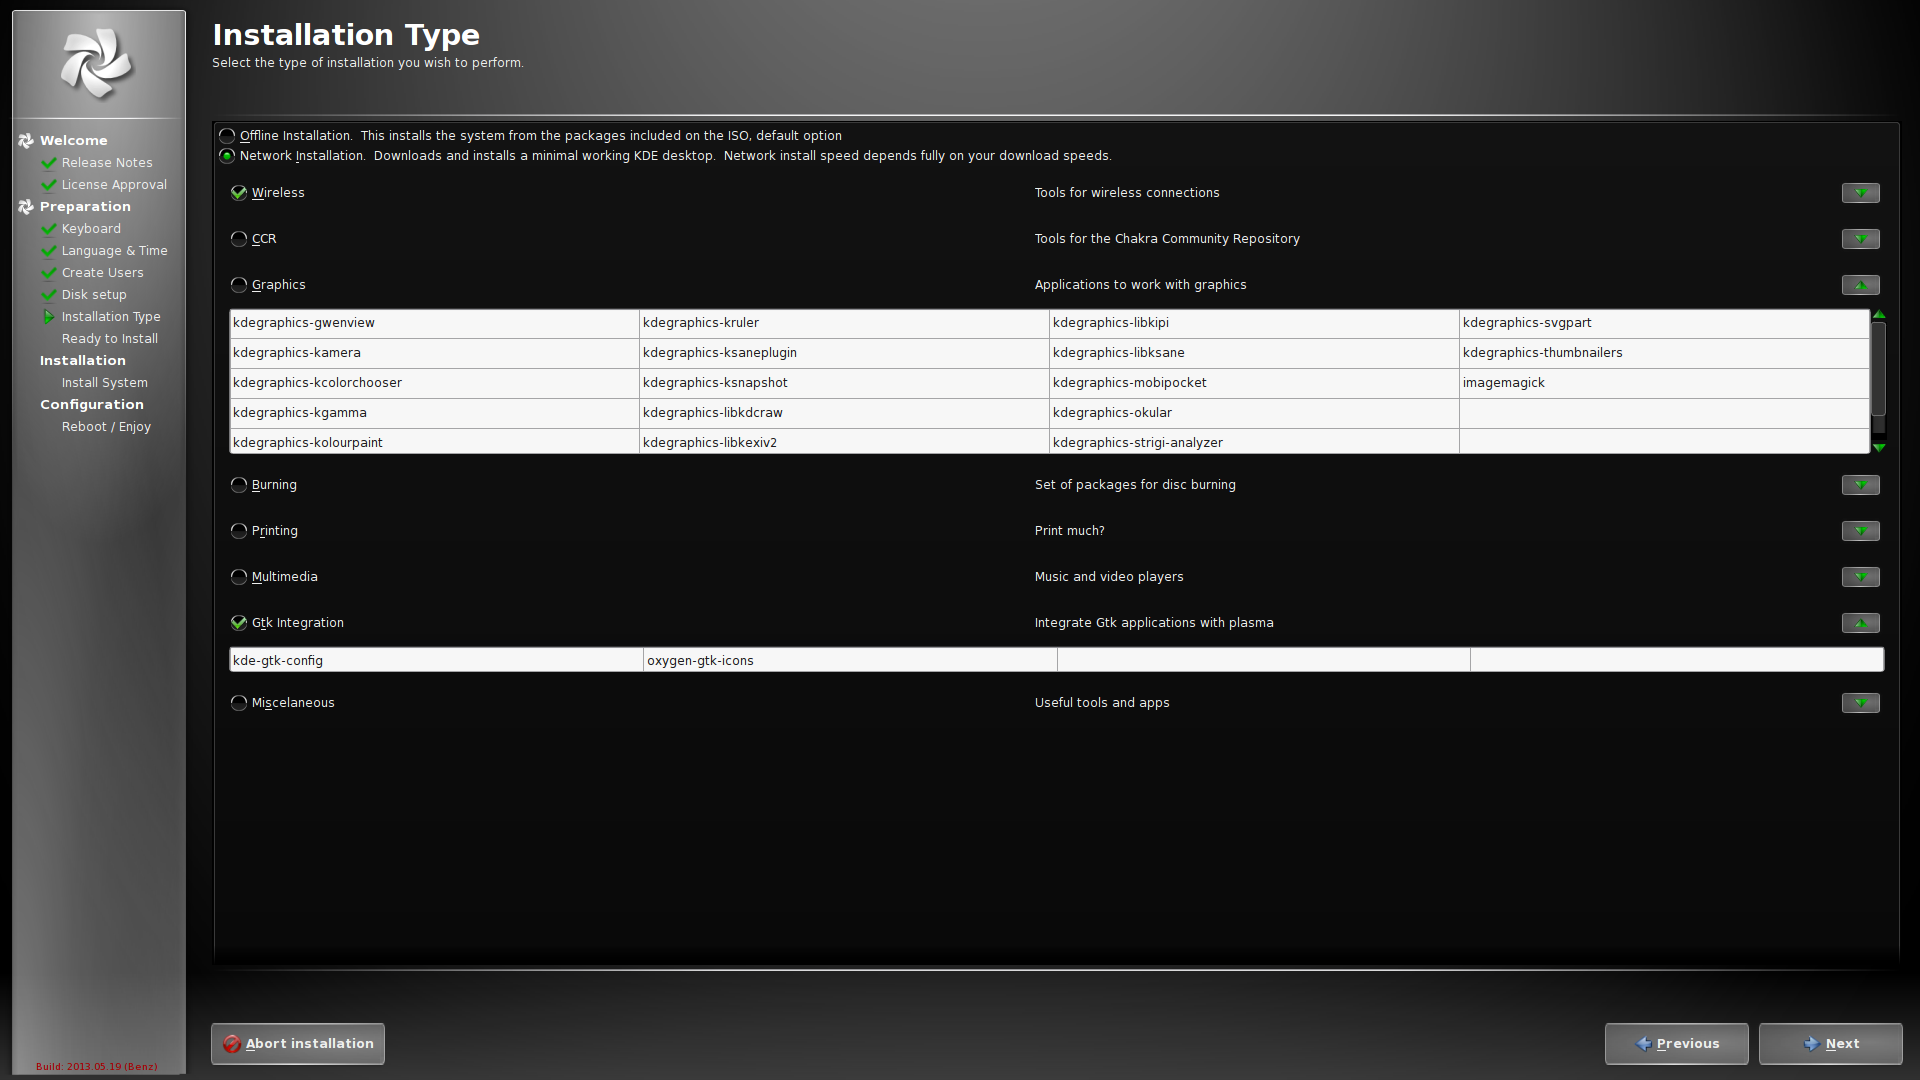Uncheck the Wireless package group

click(x=239, y=193)
